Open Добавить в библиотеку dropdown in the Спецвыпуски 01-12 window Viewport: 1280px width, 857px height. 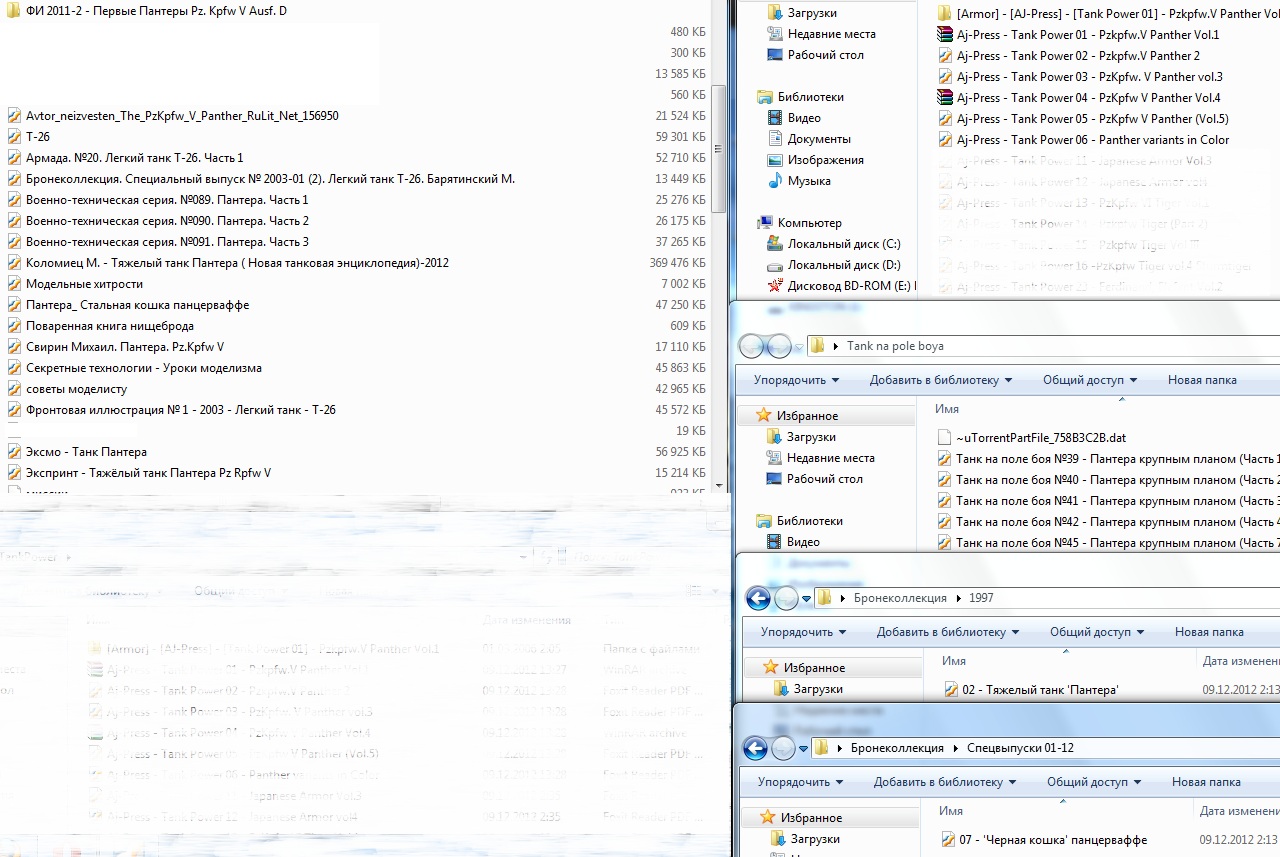point(944,782)
